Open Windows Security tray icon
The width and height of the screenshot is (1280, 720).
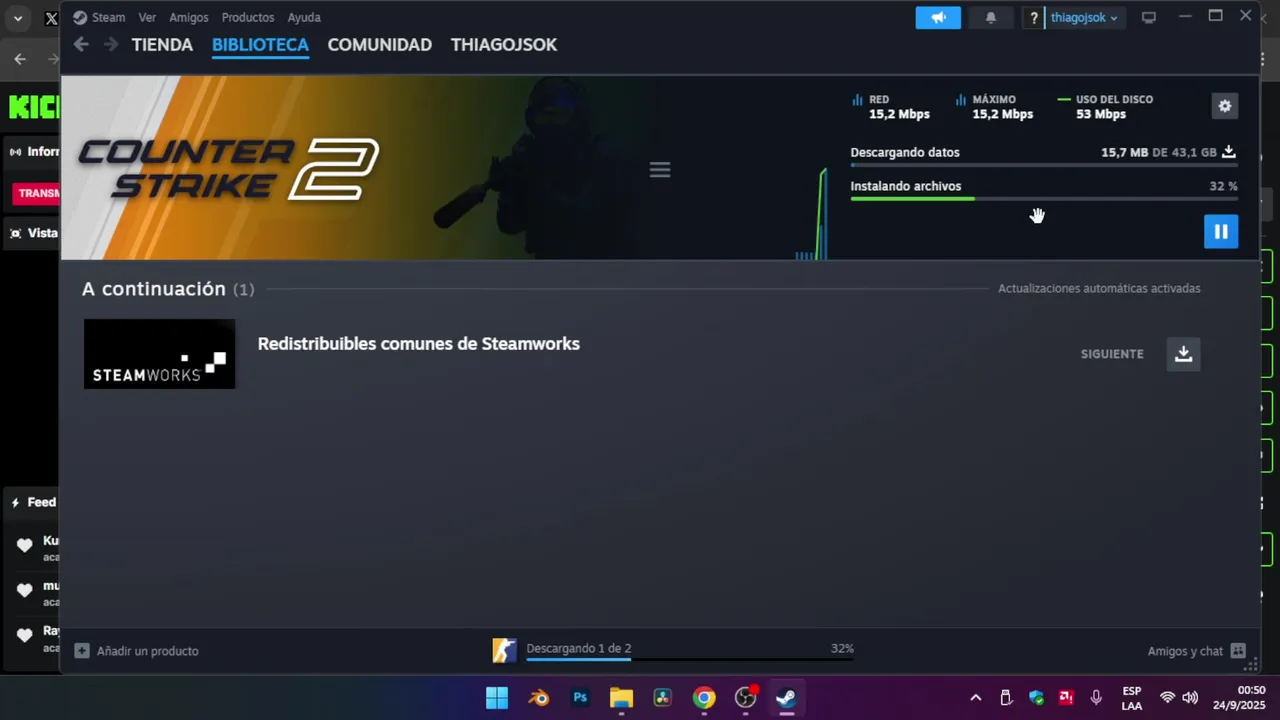click(x=1036, y=698)
